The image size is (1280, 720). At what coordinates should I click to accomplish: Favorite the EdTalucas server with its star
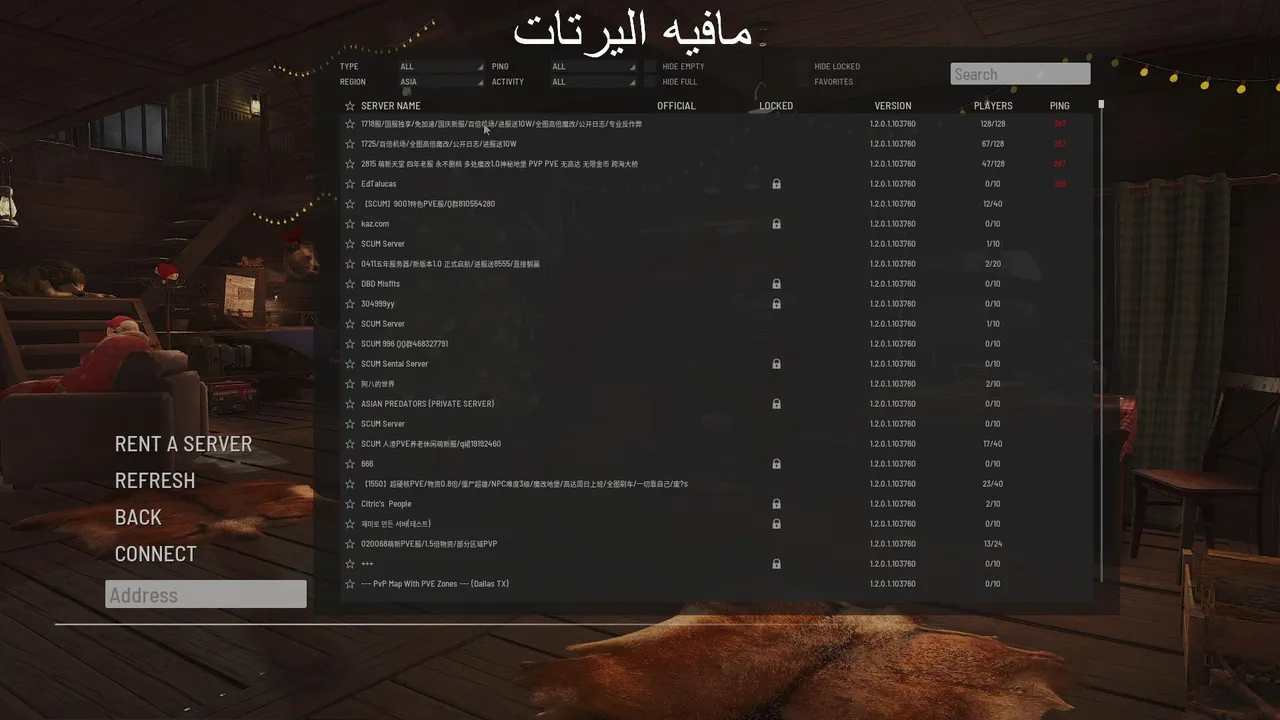point(350,184)
